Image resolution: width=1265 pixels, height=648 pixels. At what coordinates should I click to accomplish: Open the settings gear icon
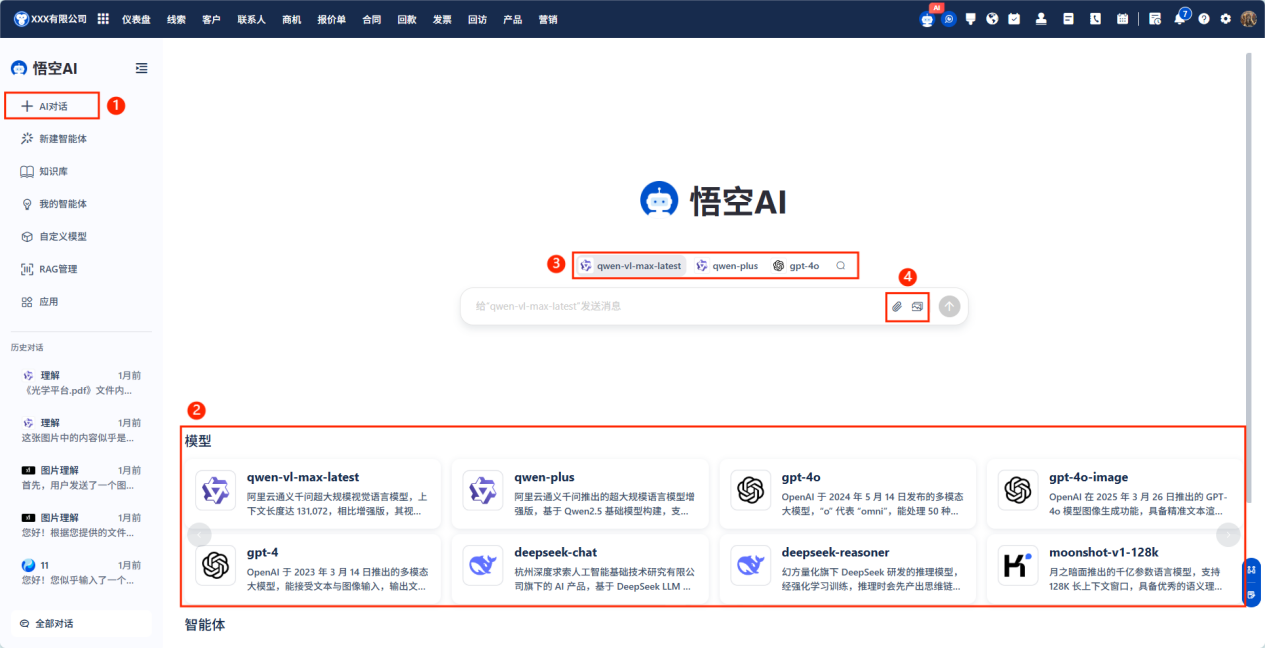coord(1226,19)
